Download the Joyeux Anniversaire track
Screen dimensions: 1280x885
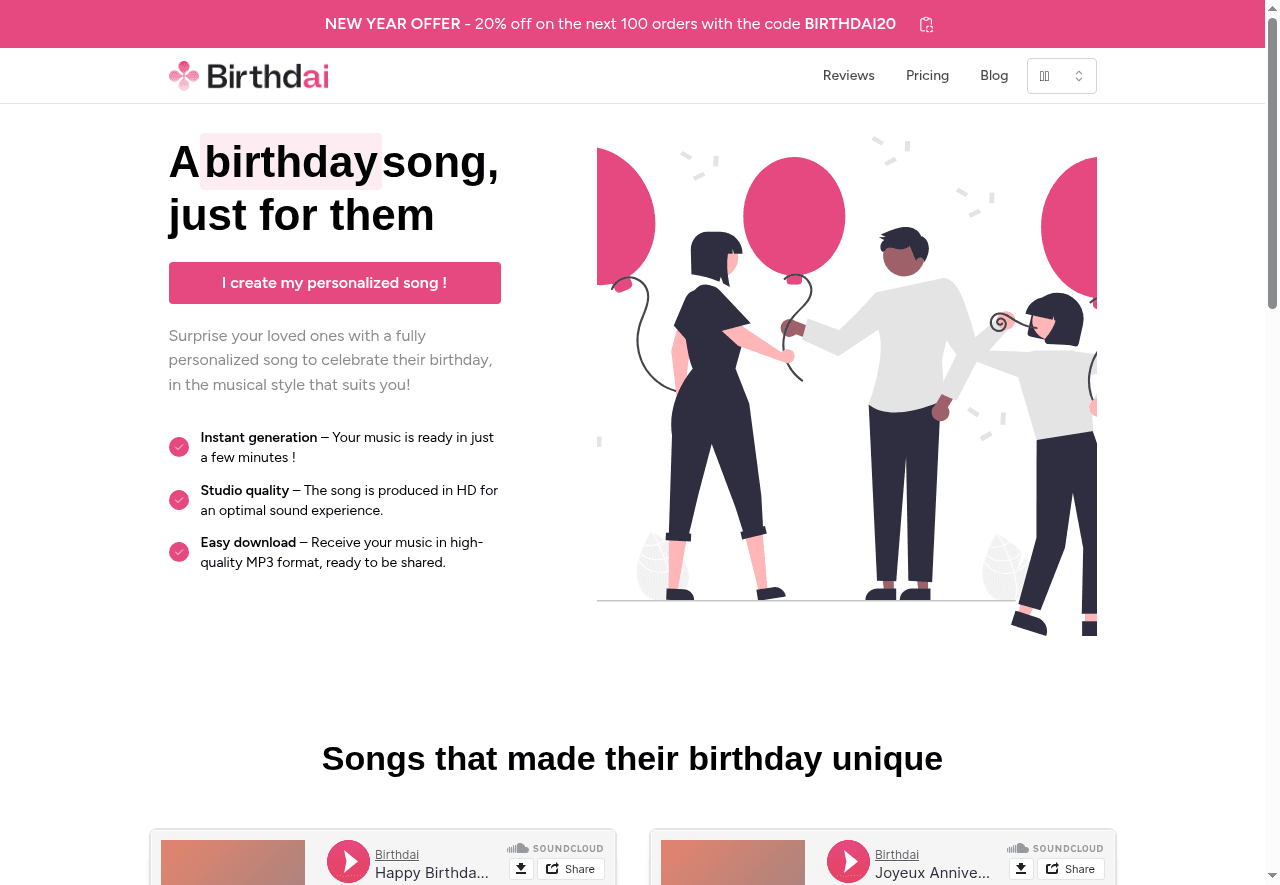[1020, 868]
